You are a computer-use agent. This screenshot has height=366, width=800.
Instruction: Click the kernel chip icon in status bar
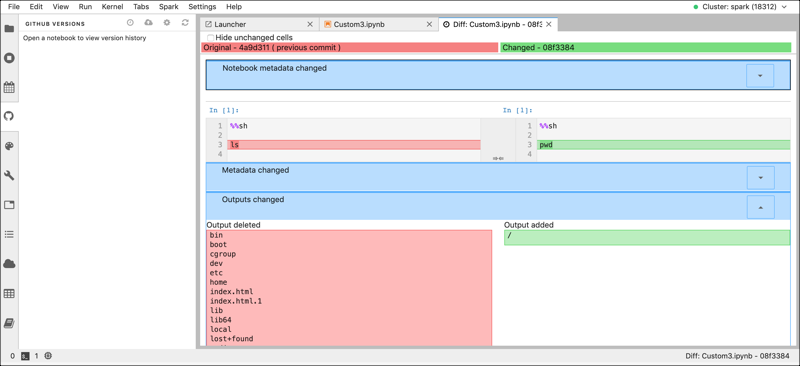click(48, 356)
